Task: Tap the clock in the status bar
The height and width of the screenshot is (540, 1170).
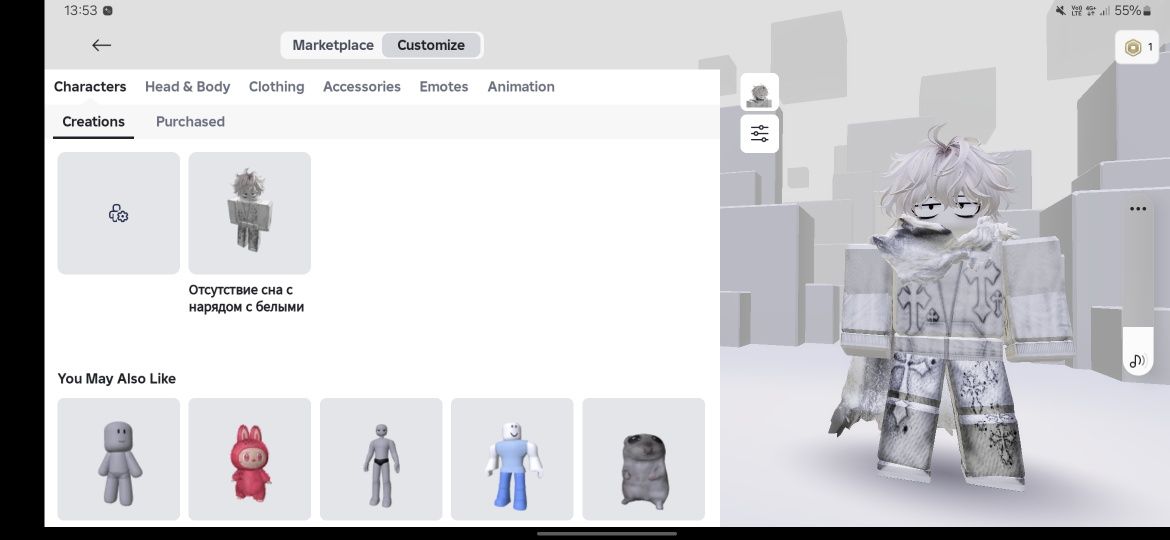Action: tap(81, 10)
